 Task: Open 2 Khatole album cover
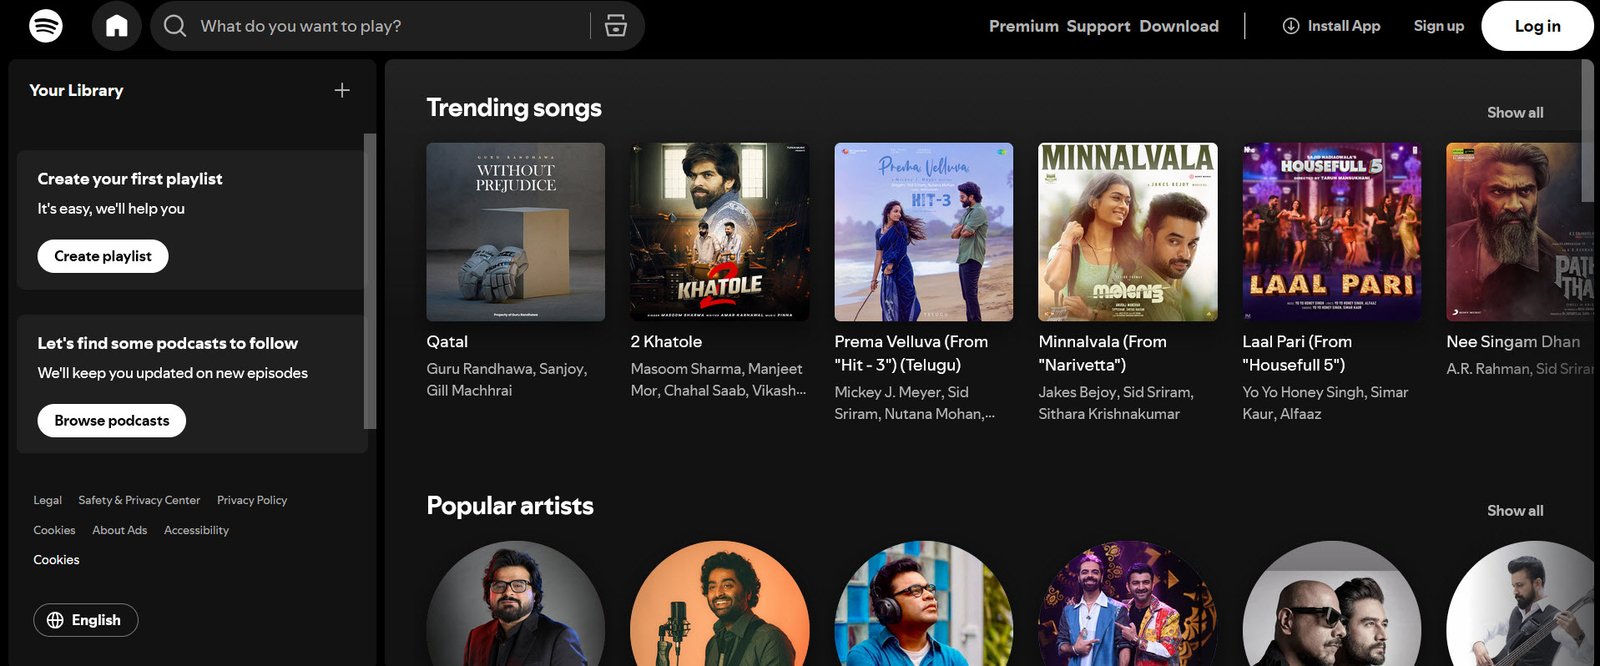point(720,232)
